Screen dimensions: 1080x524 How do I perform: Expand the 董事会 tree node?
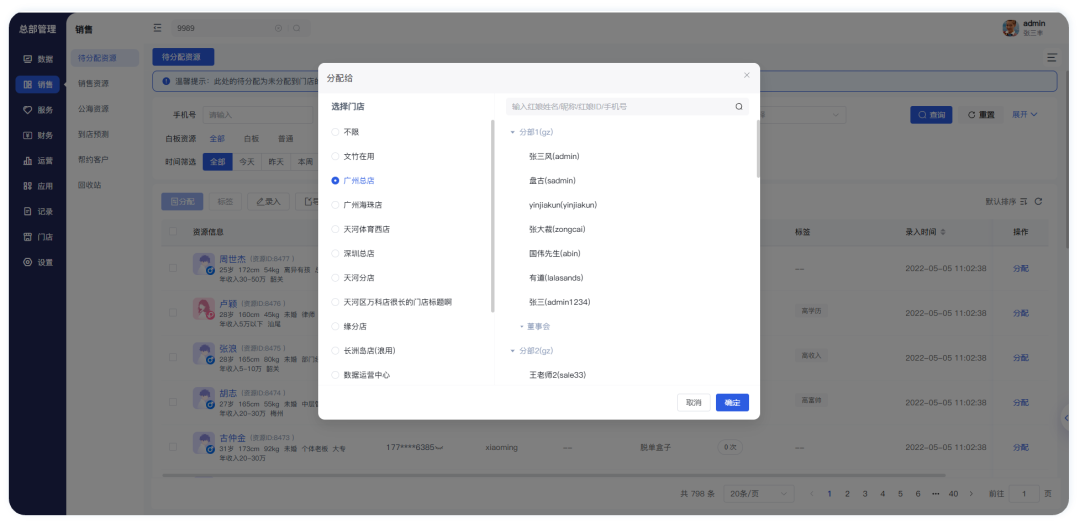pos(521,326)
